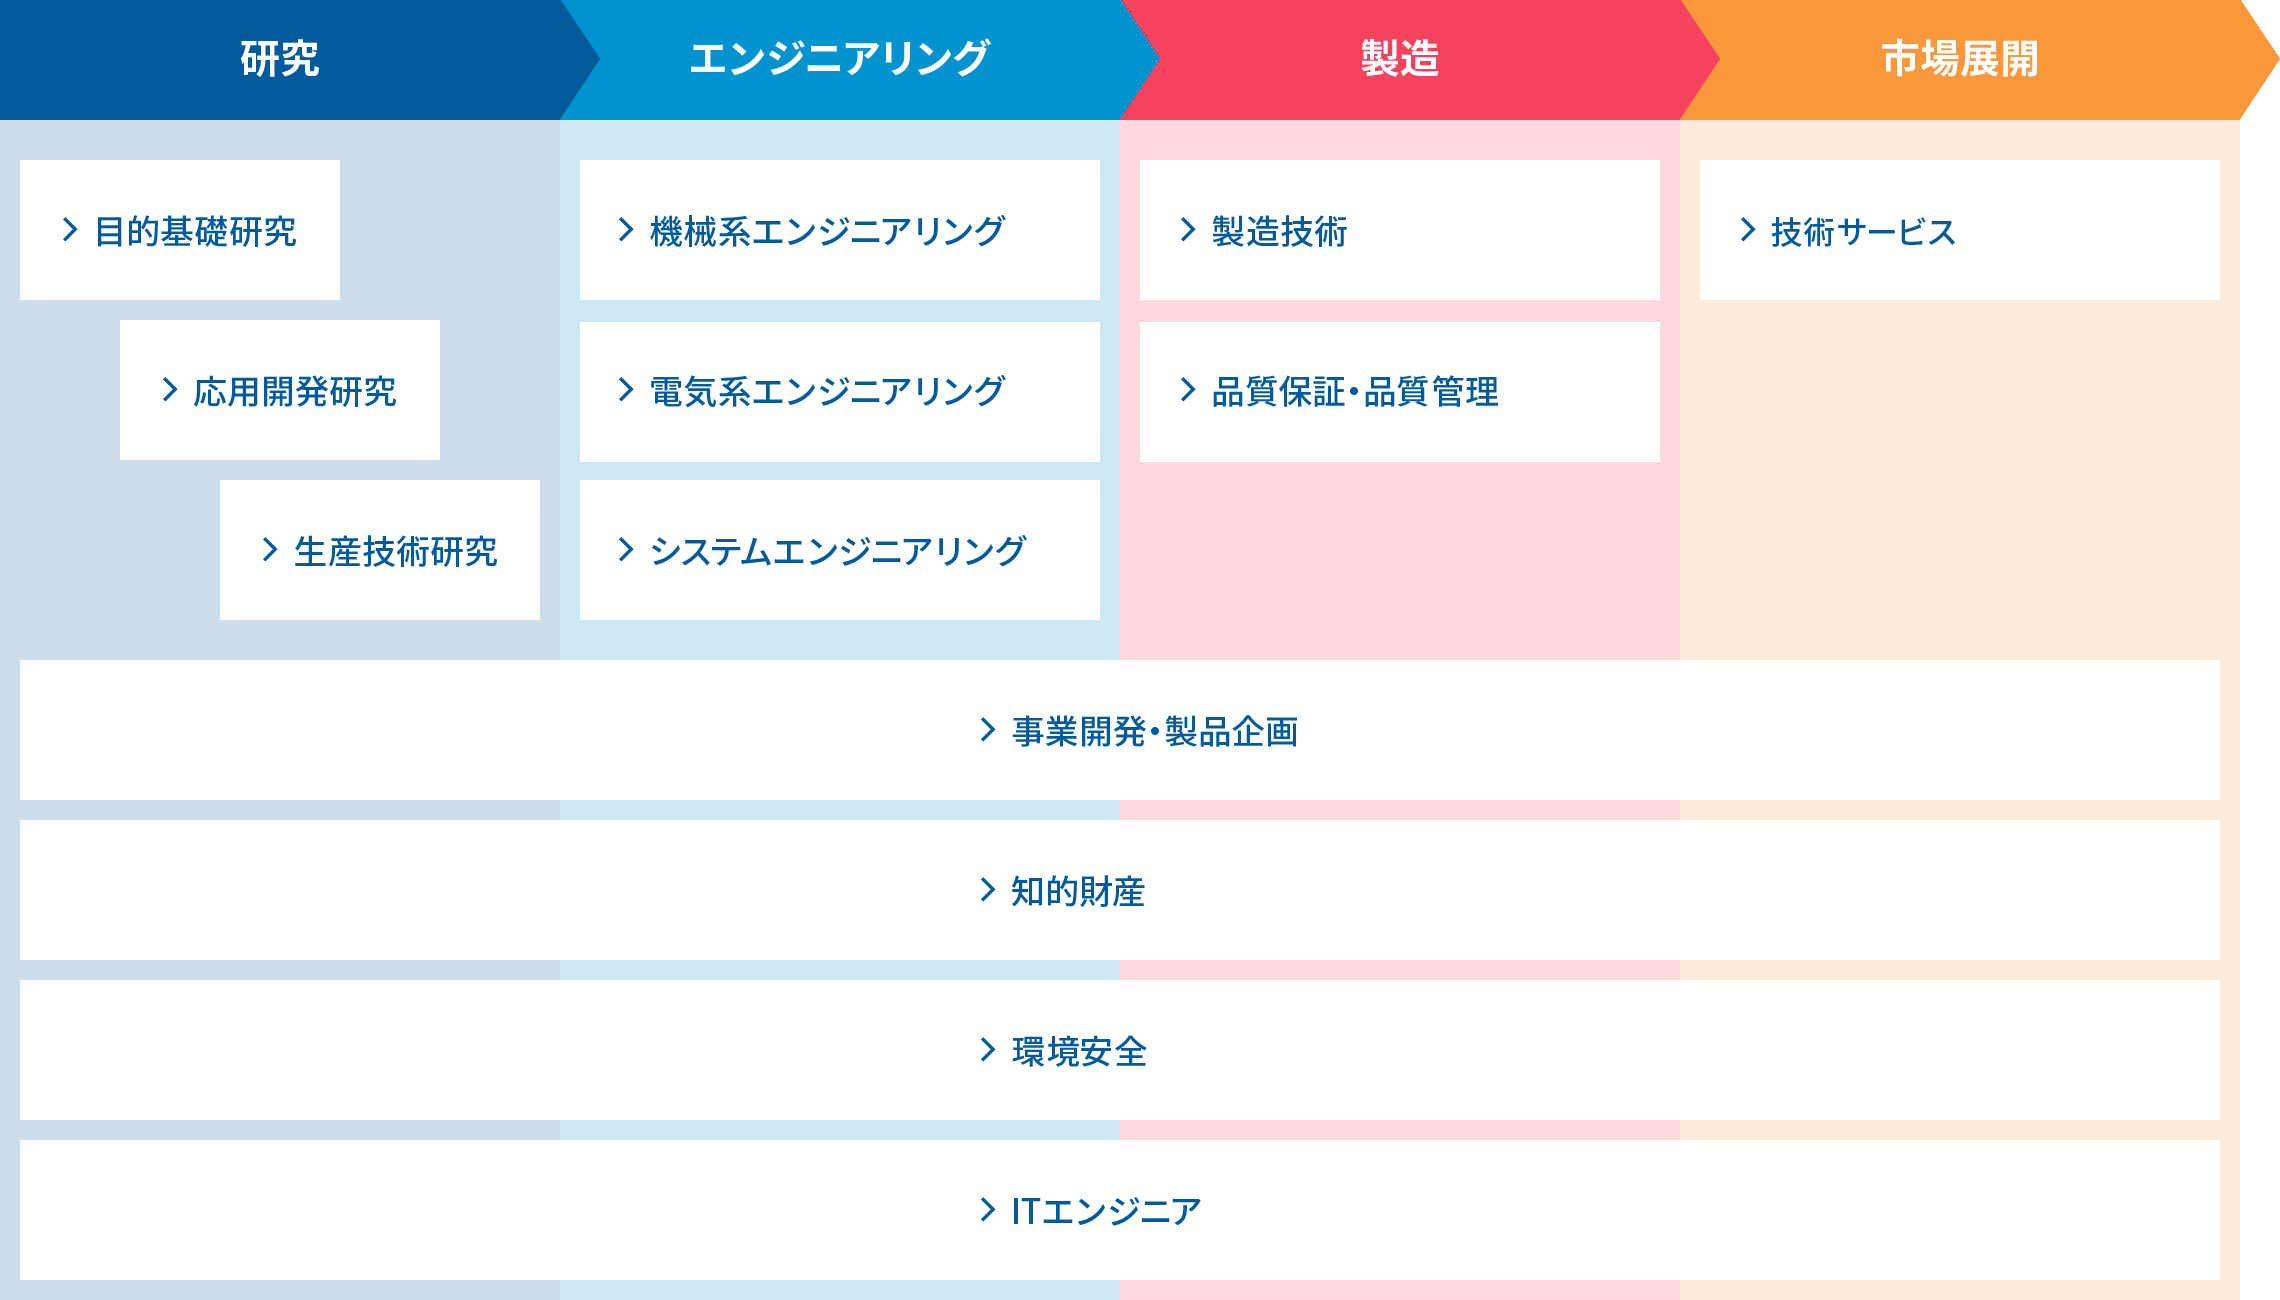2280x1300 pixels.
Task: Click the chevron icon beside 目的基礎研究
Action: pyautogui.click(x=70, y=230)
